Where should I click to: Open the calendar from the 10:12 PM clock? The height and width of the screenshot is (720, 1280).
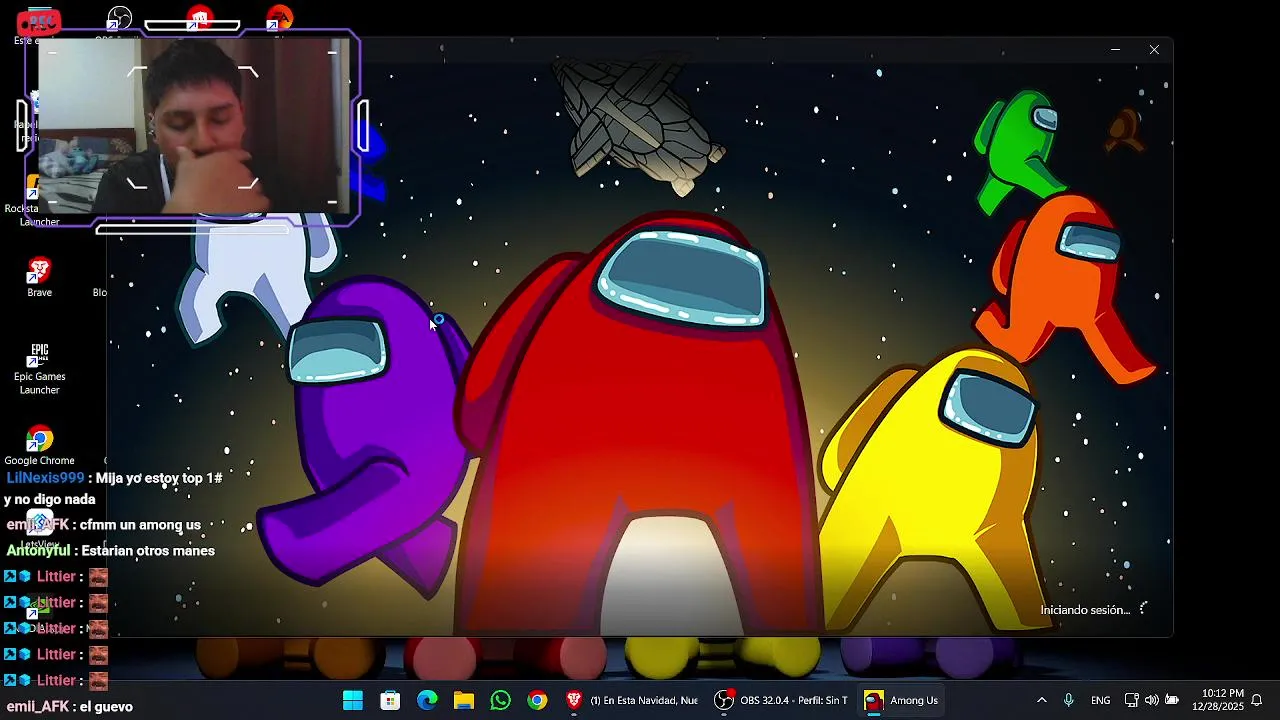pos(1217,700)
